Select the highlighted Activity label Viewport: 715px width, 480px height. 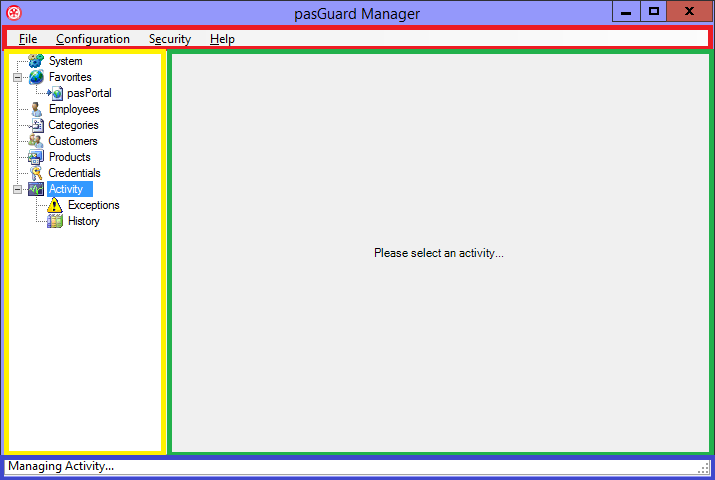tap(70, 189)
